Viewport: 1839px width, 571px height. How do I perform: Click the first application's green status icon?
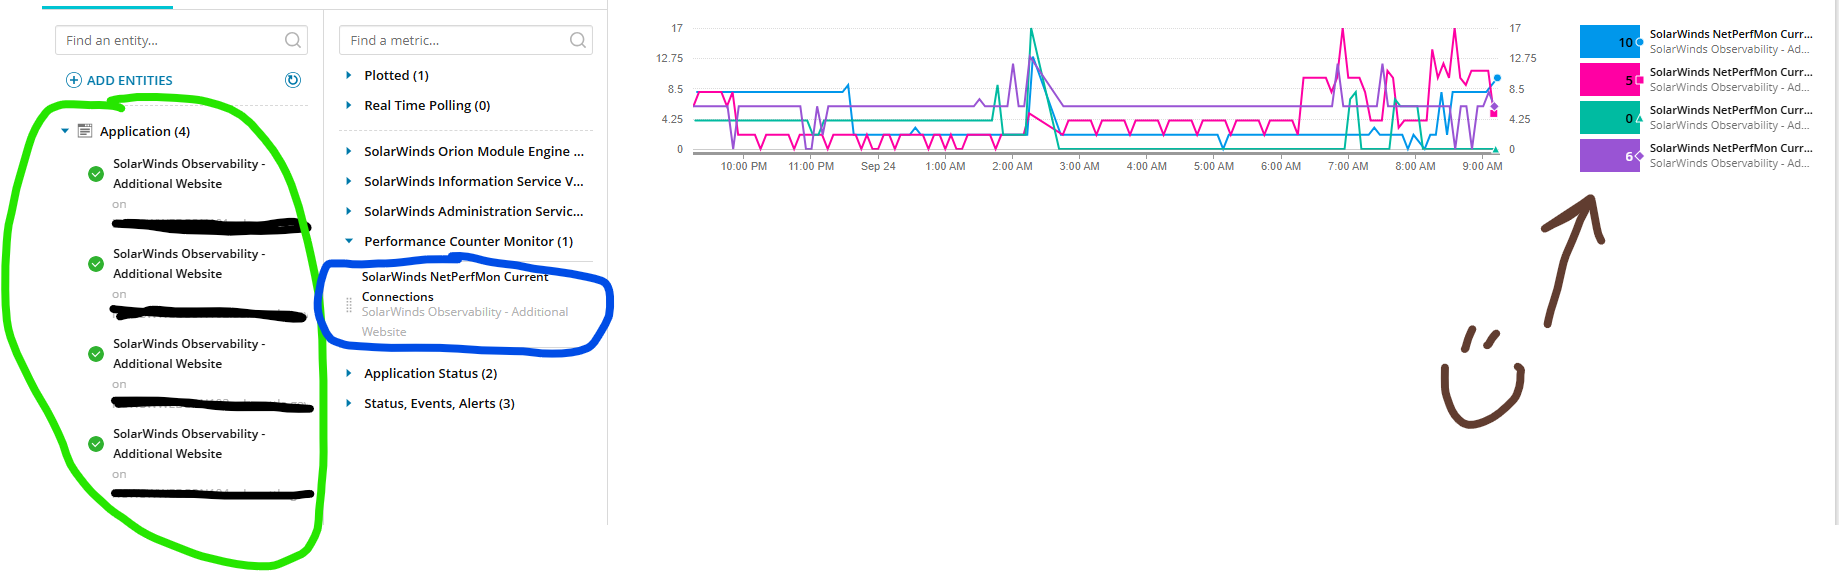click(x=96, y=174)
